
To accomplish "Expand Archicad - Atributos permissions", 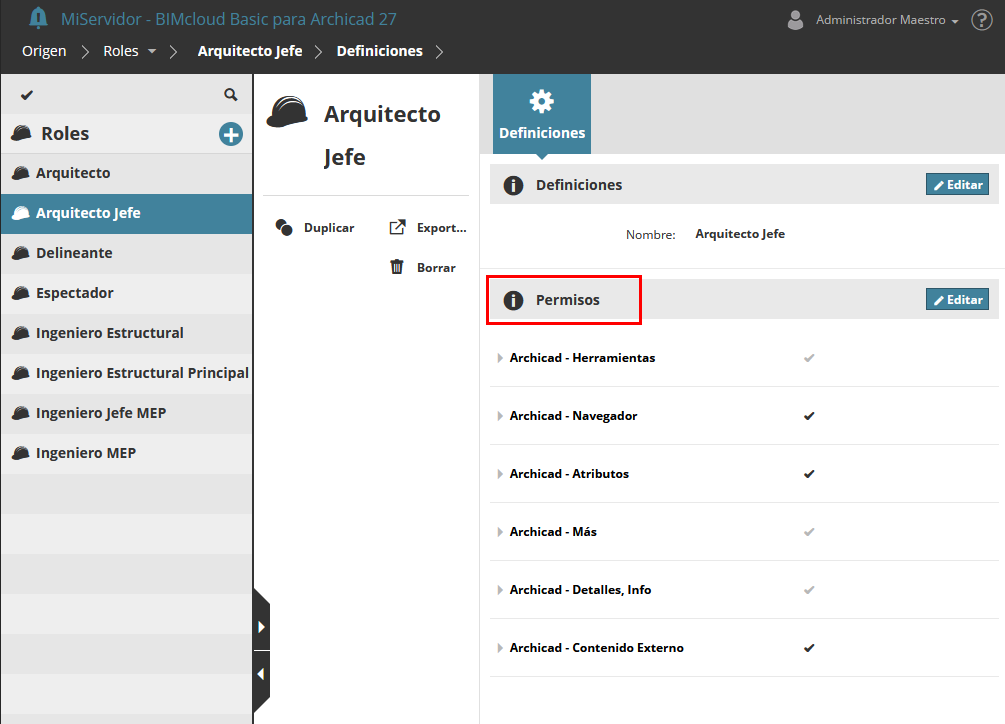I will (x=500, y=474).
